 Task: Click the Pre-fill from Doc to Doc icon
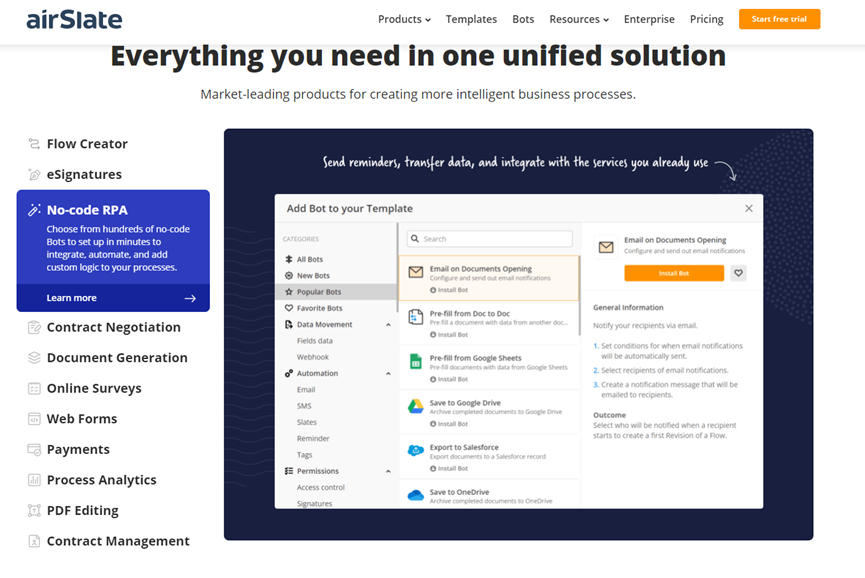click(415, 317)
